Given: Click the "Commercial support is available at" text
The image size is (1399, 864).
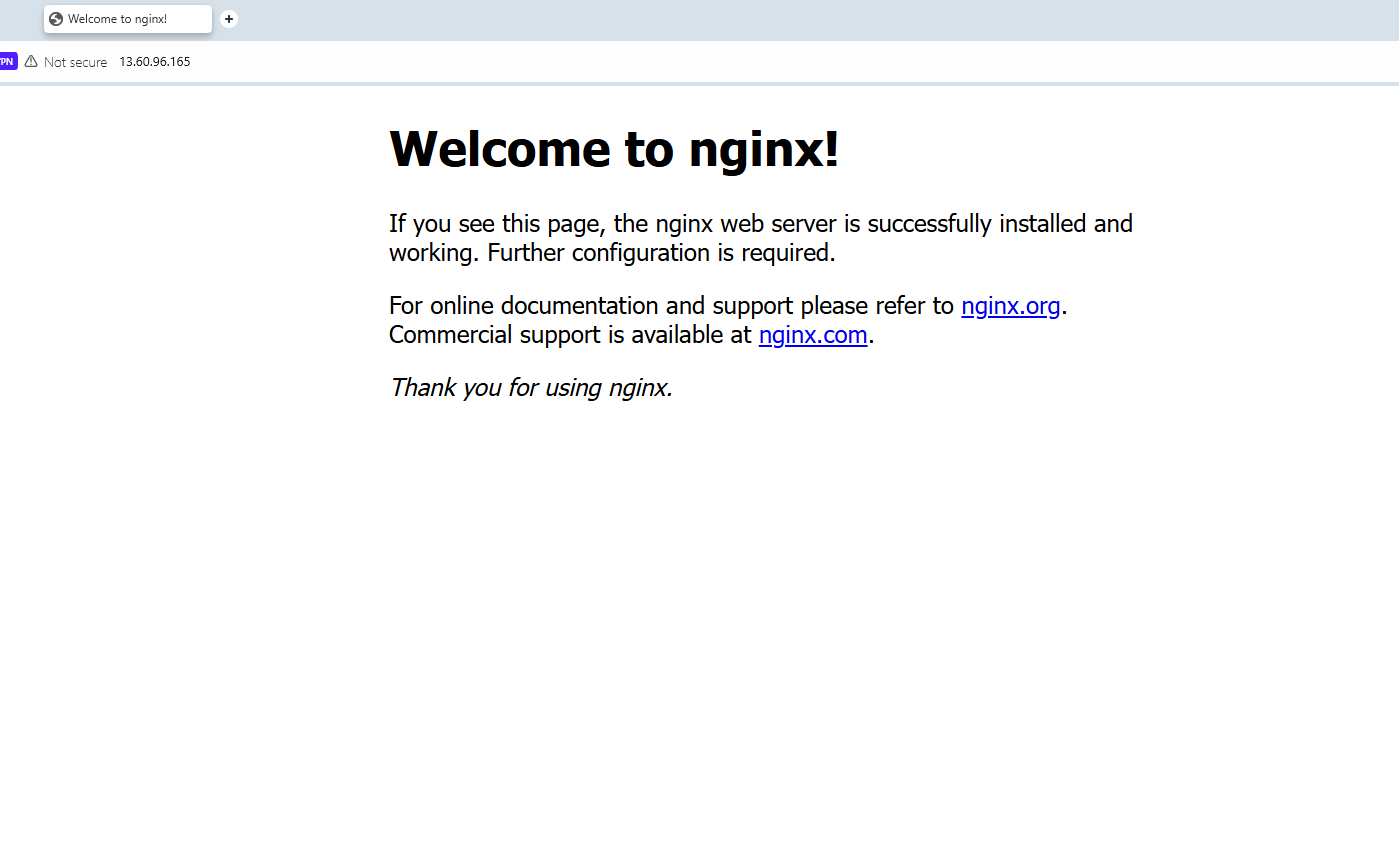Looking at the screenshot, I should [x=570, y=335].
